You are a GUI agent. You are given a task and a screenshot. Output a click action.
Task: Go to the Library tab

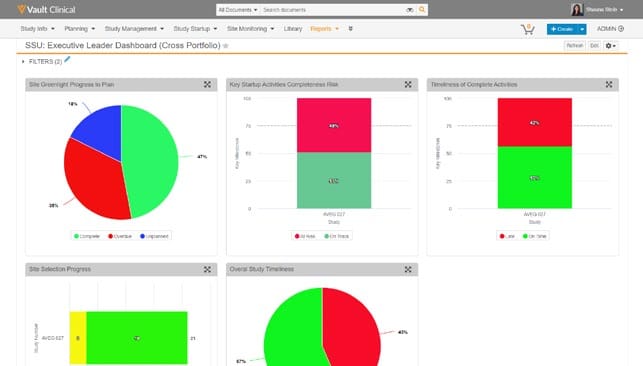point(293,29)
